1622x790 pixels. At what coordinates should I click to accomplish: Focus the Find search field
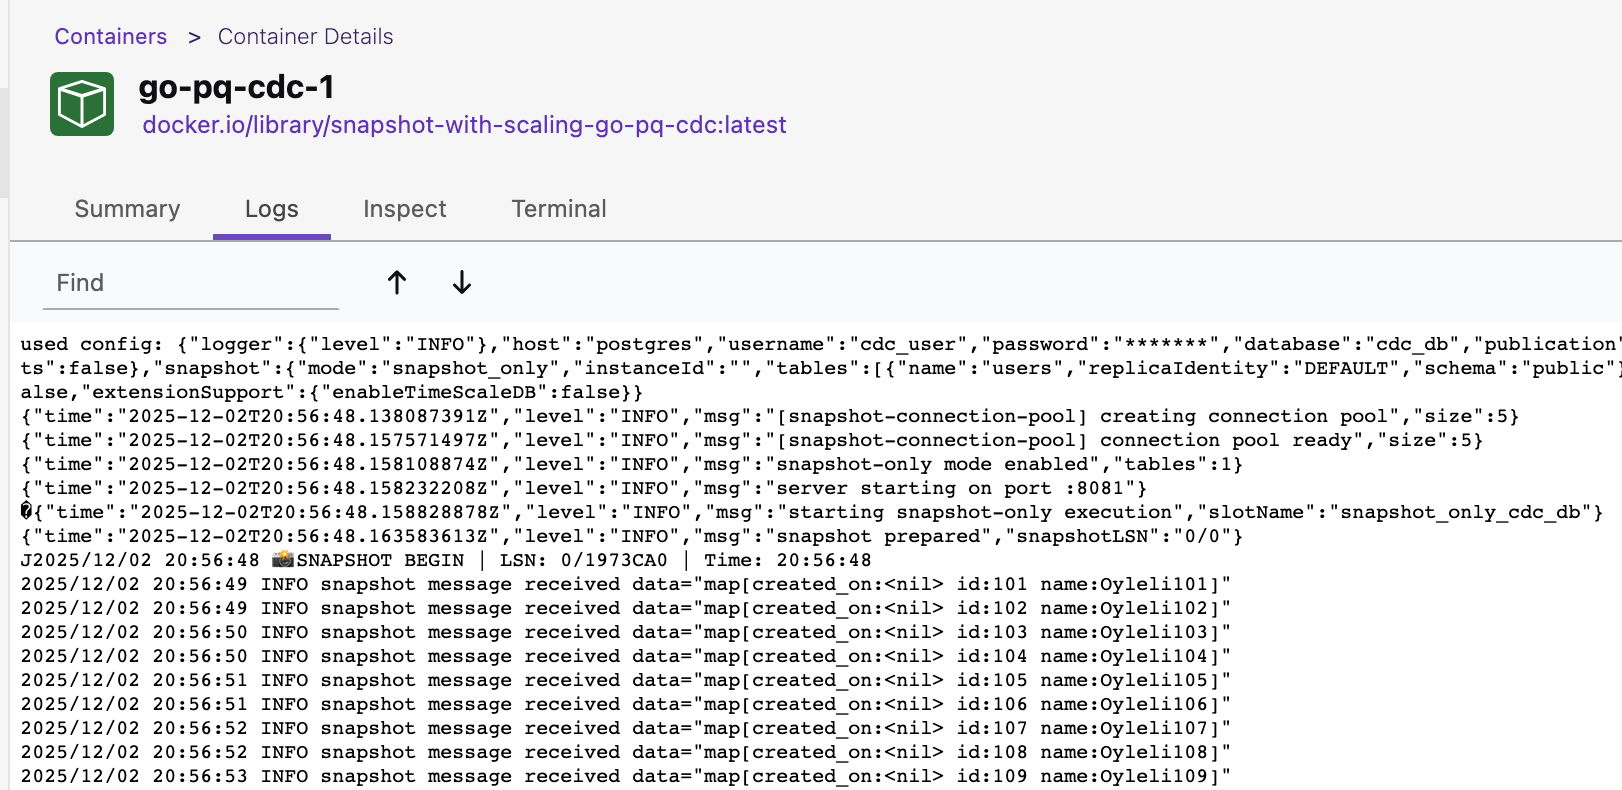point(190,283)
